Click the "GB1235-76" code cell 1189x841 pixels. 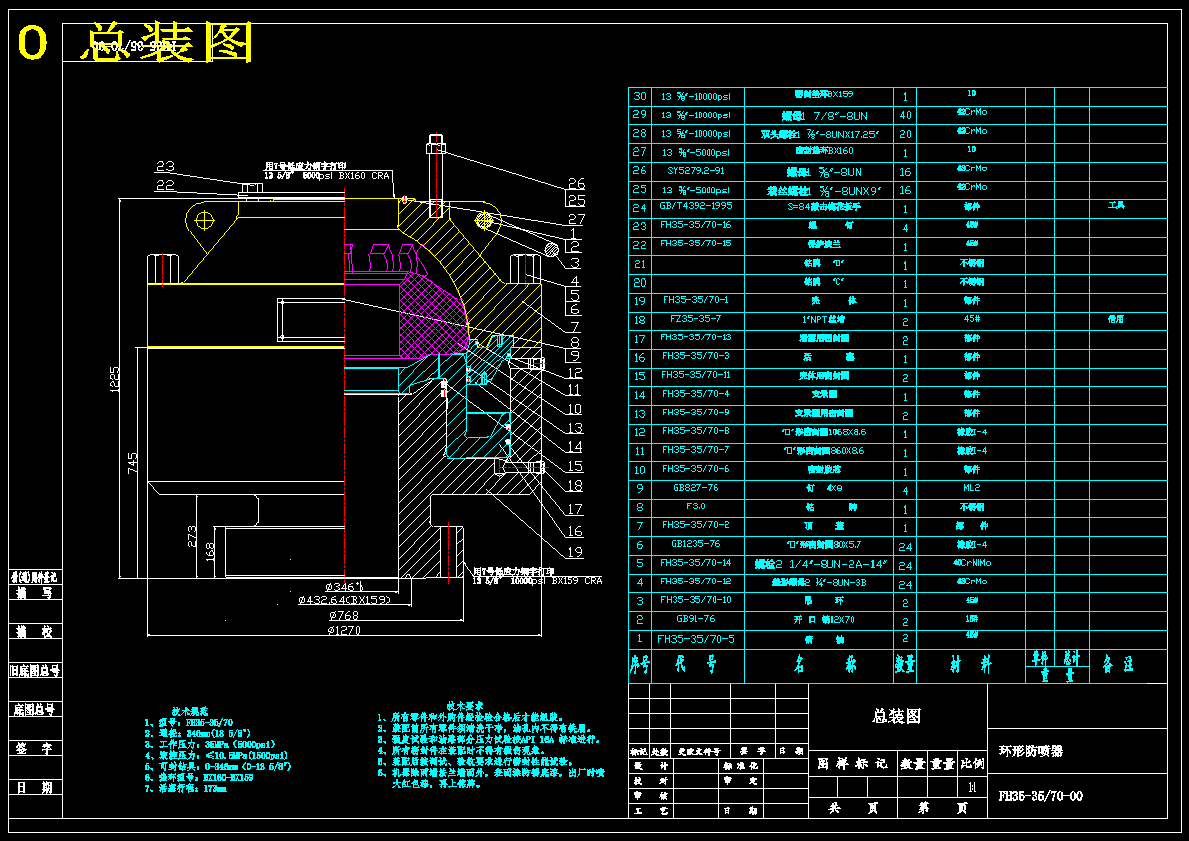(696, 544)
